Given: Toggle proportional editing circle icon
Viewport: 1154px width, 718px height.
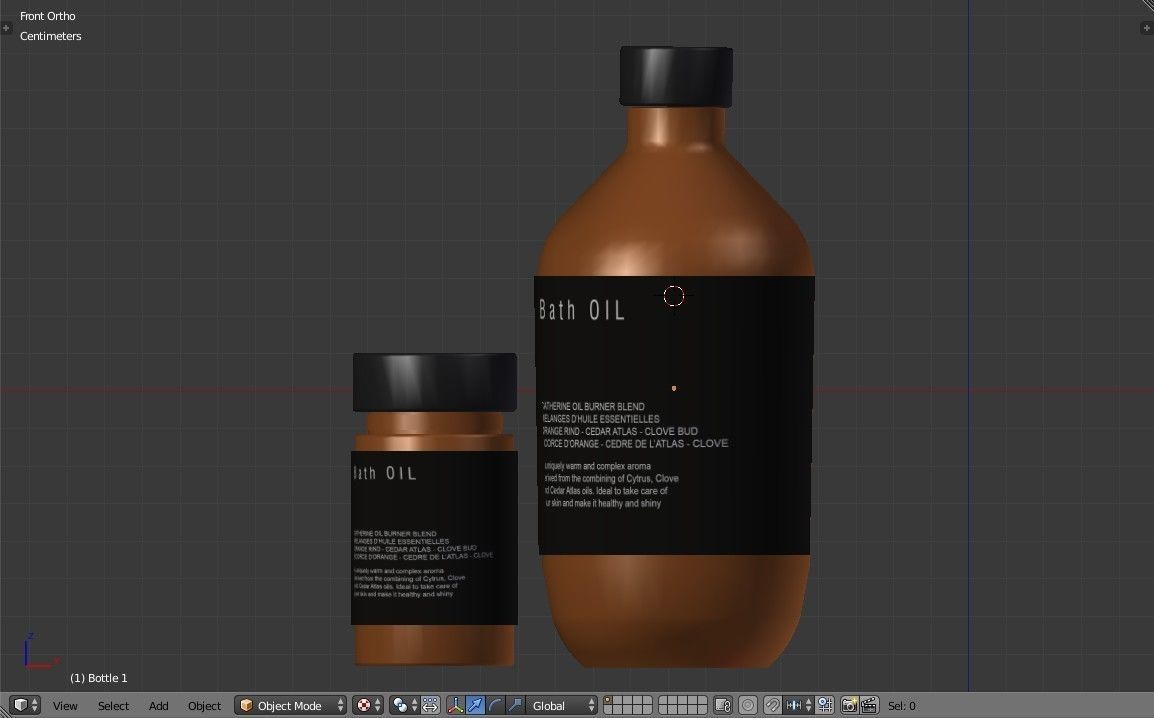Looking at the screenshot, I should (748, 705).
